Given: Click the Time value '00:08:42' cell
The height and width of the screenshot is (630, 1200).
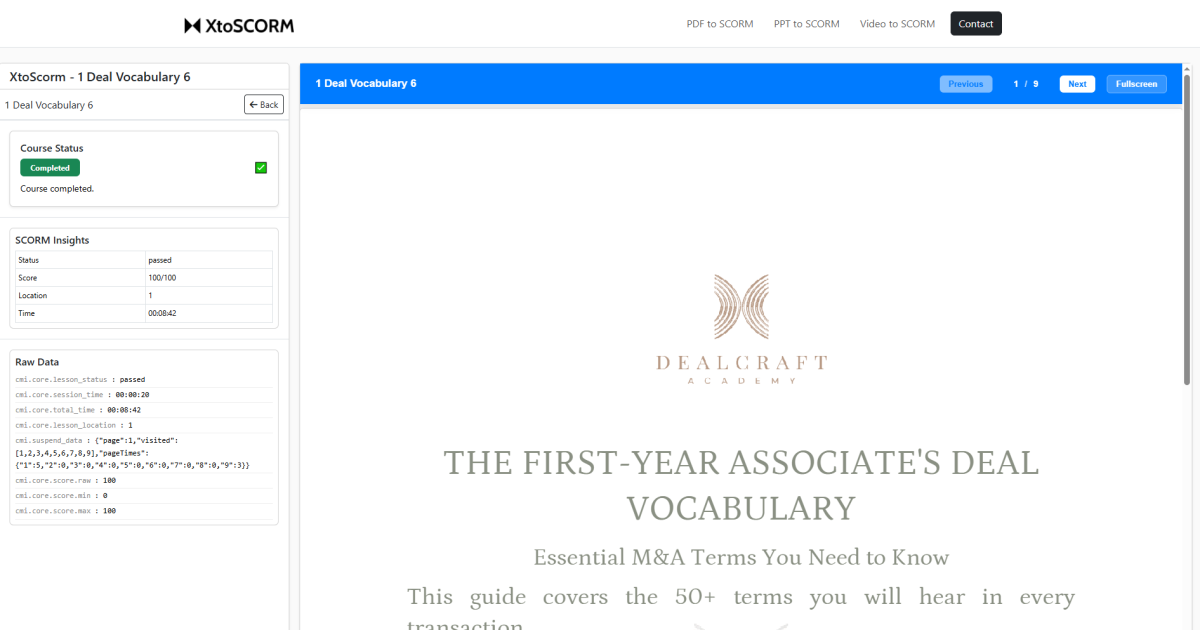Looking at the screenshot, I should pyautogui.click(x=208, y=314).
